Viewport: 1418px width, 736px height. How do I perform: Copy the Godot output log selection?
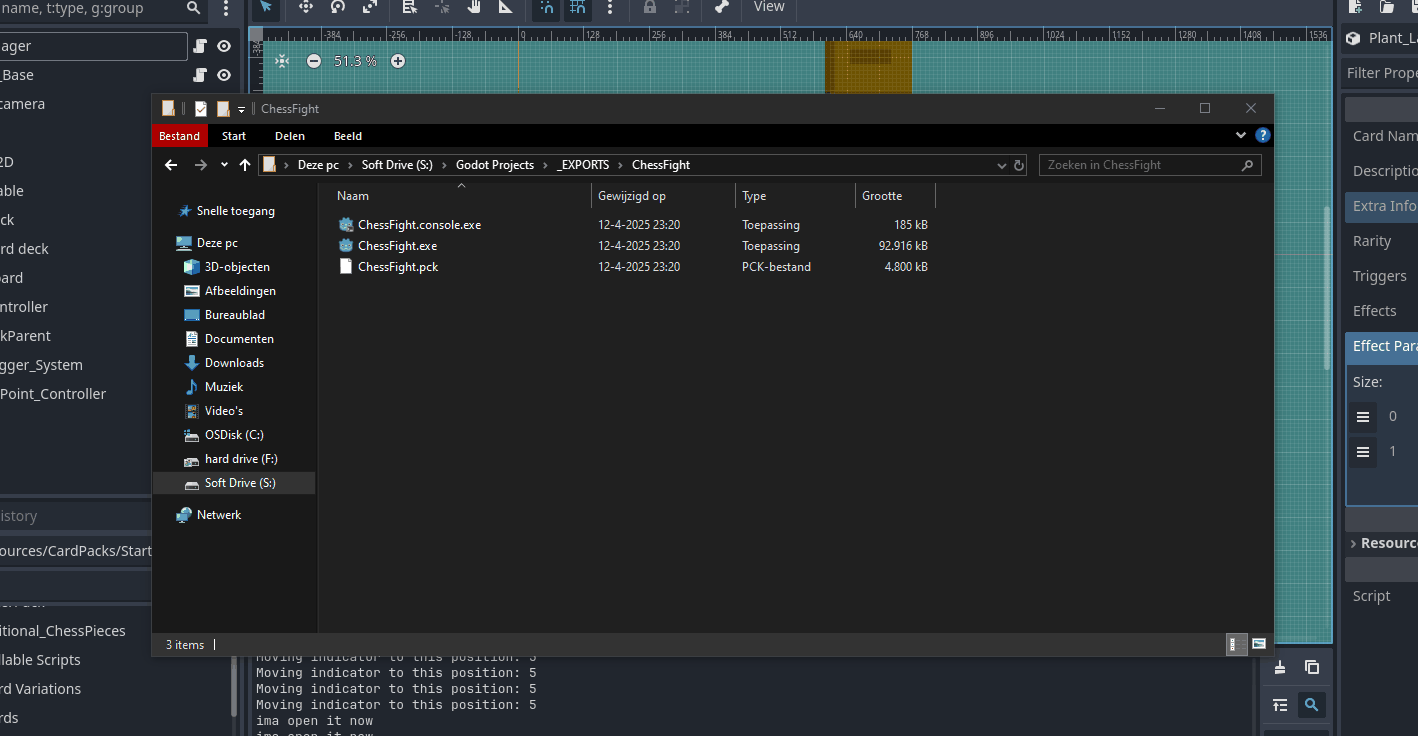(x=1312, y=667)
